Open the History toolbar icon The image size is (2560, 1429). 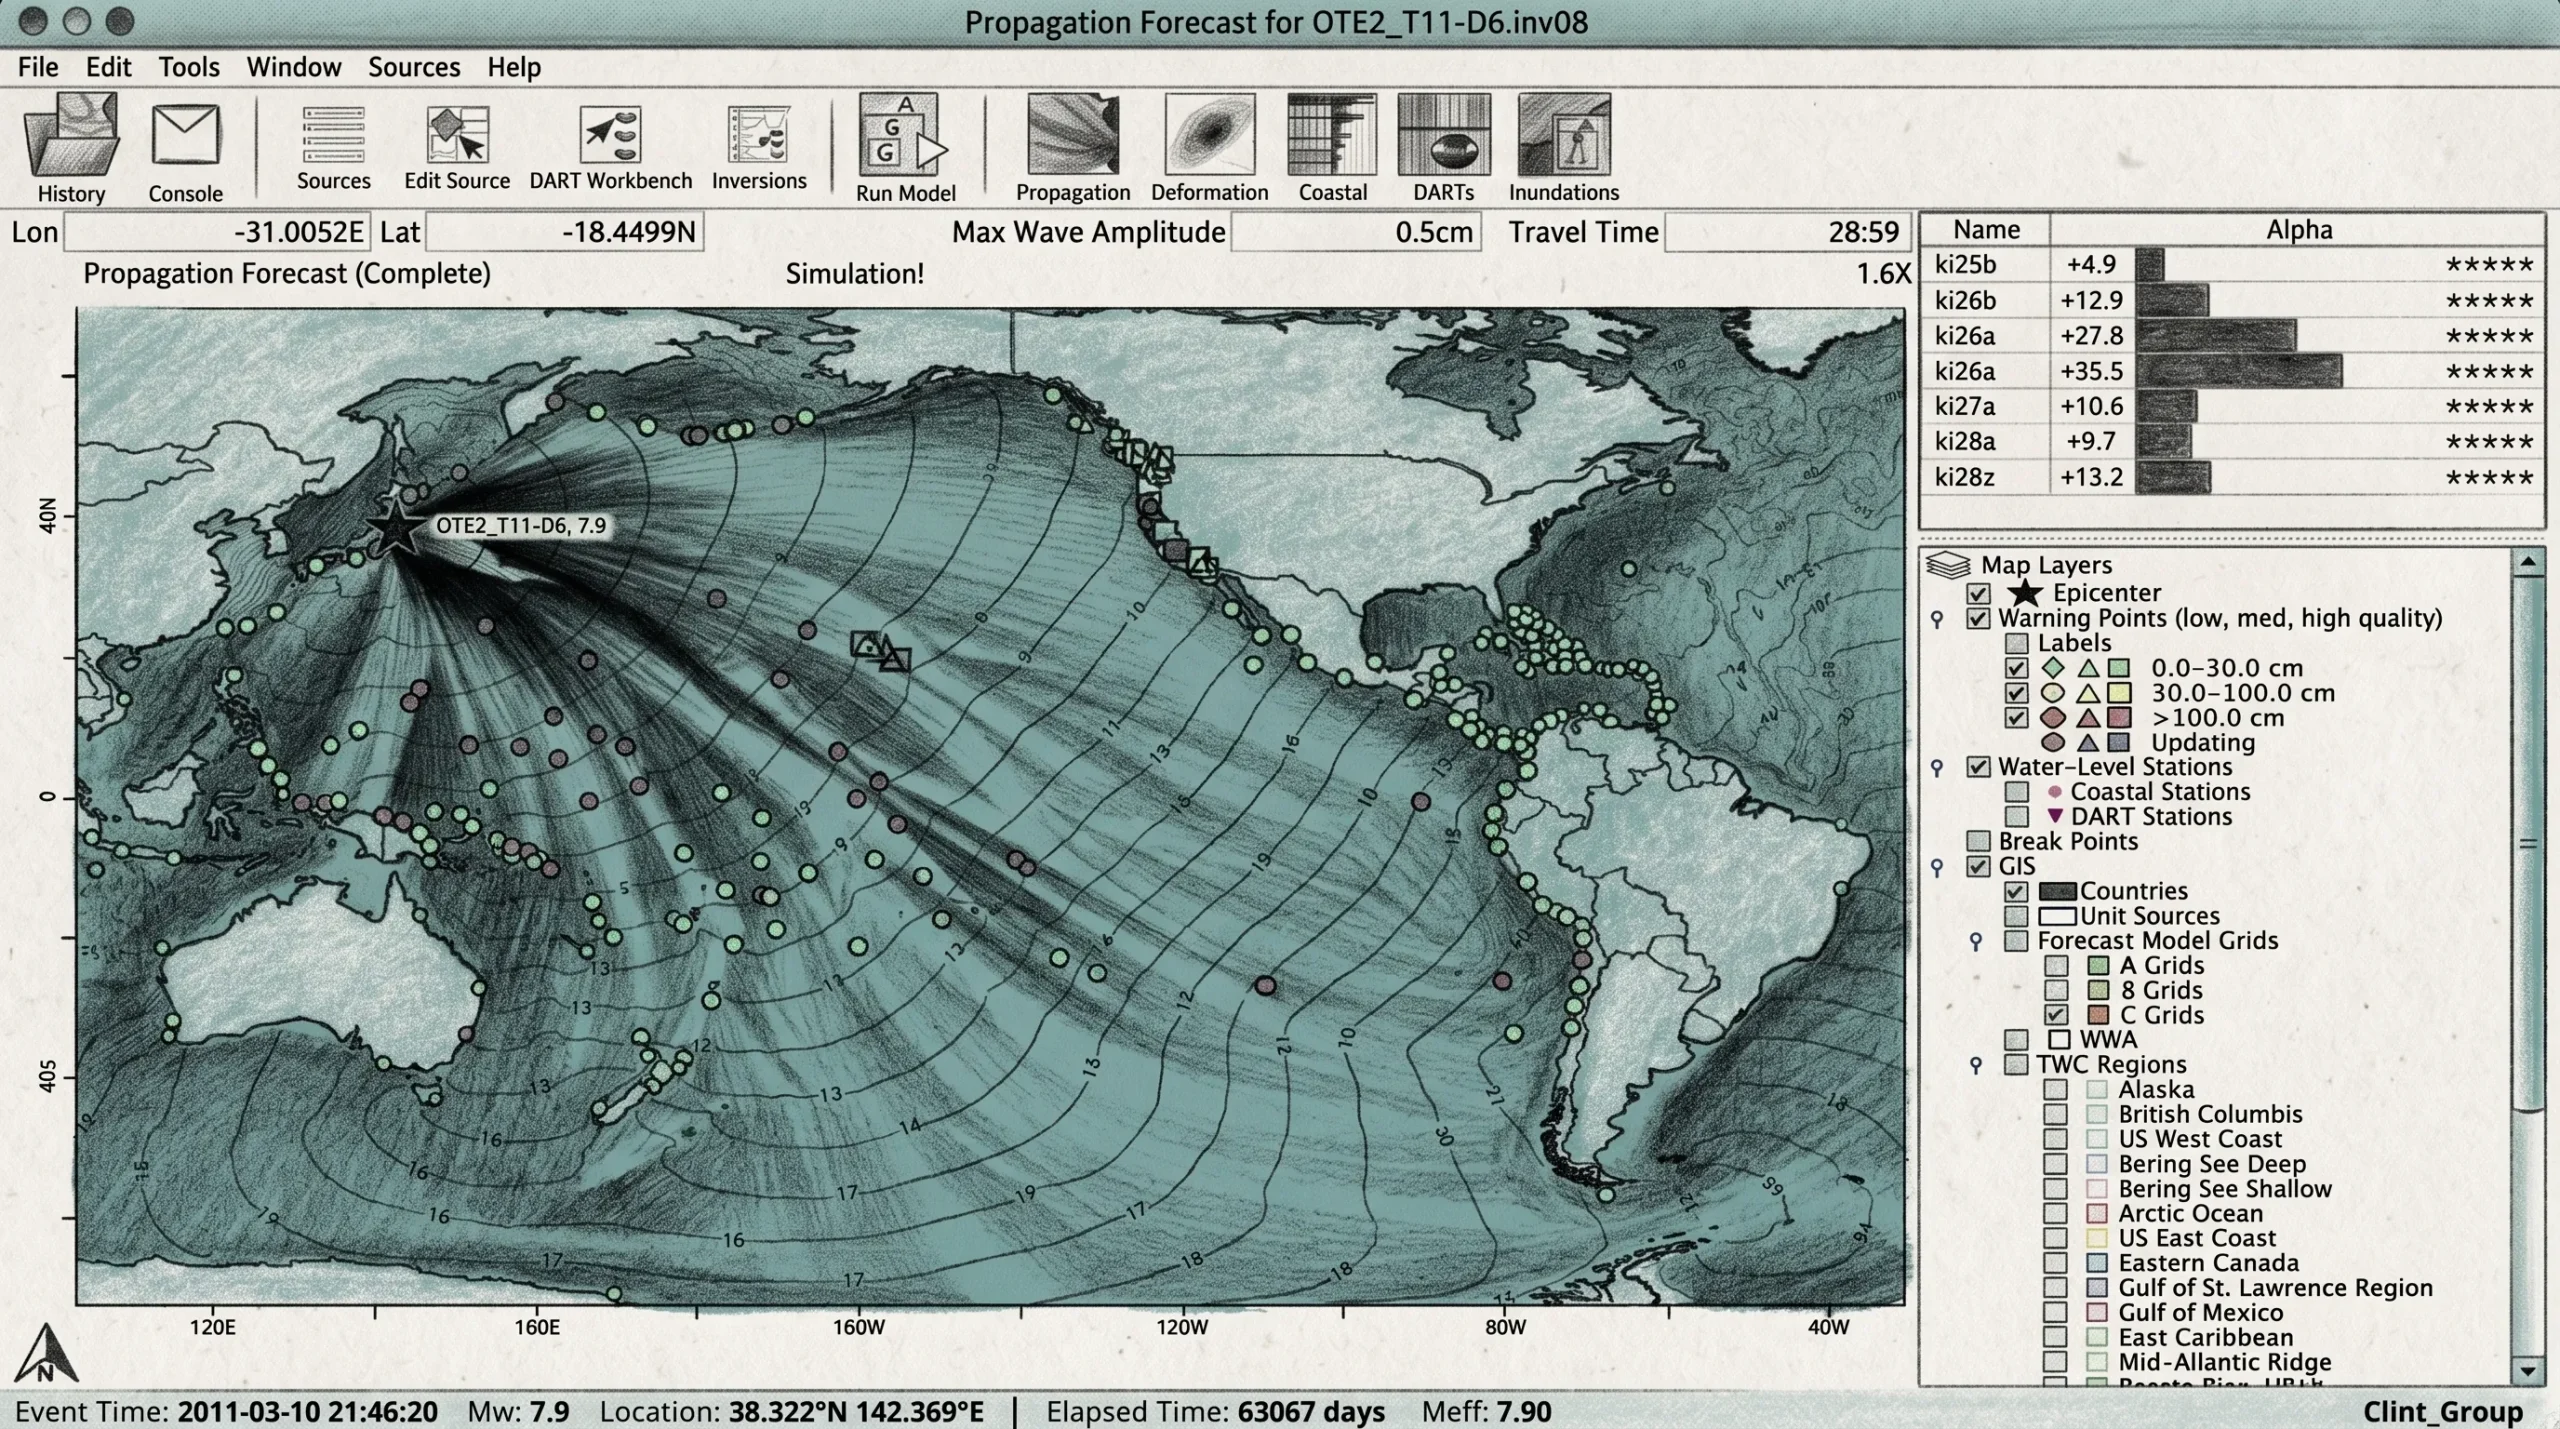coord(72,135)
